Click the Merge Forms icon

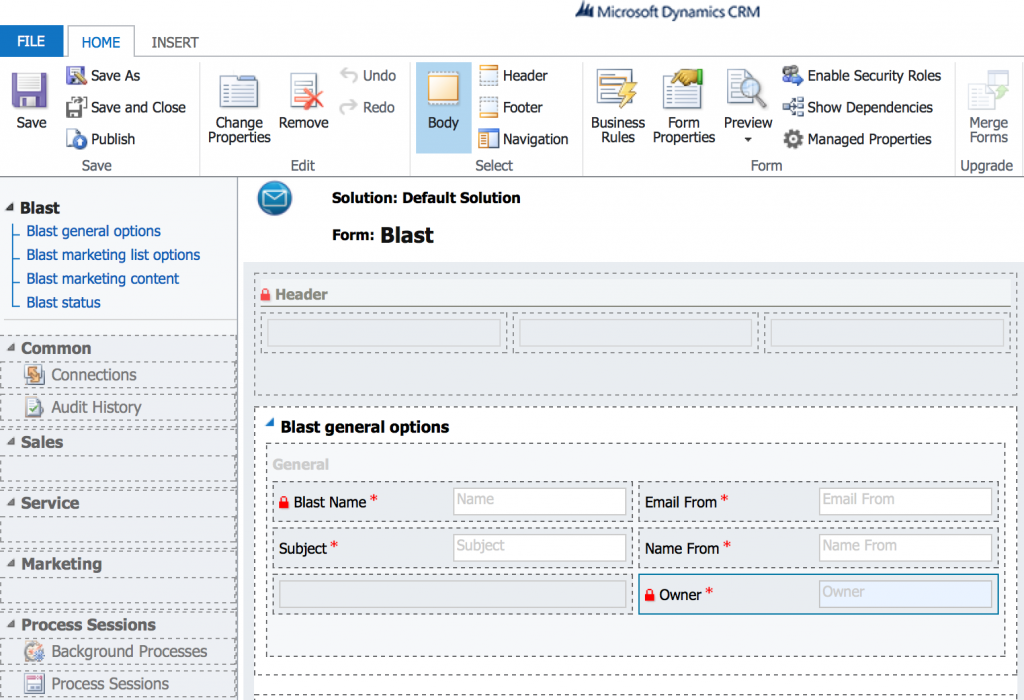click(989, 90)
